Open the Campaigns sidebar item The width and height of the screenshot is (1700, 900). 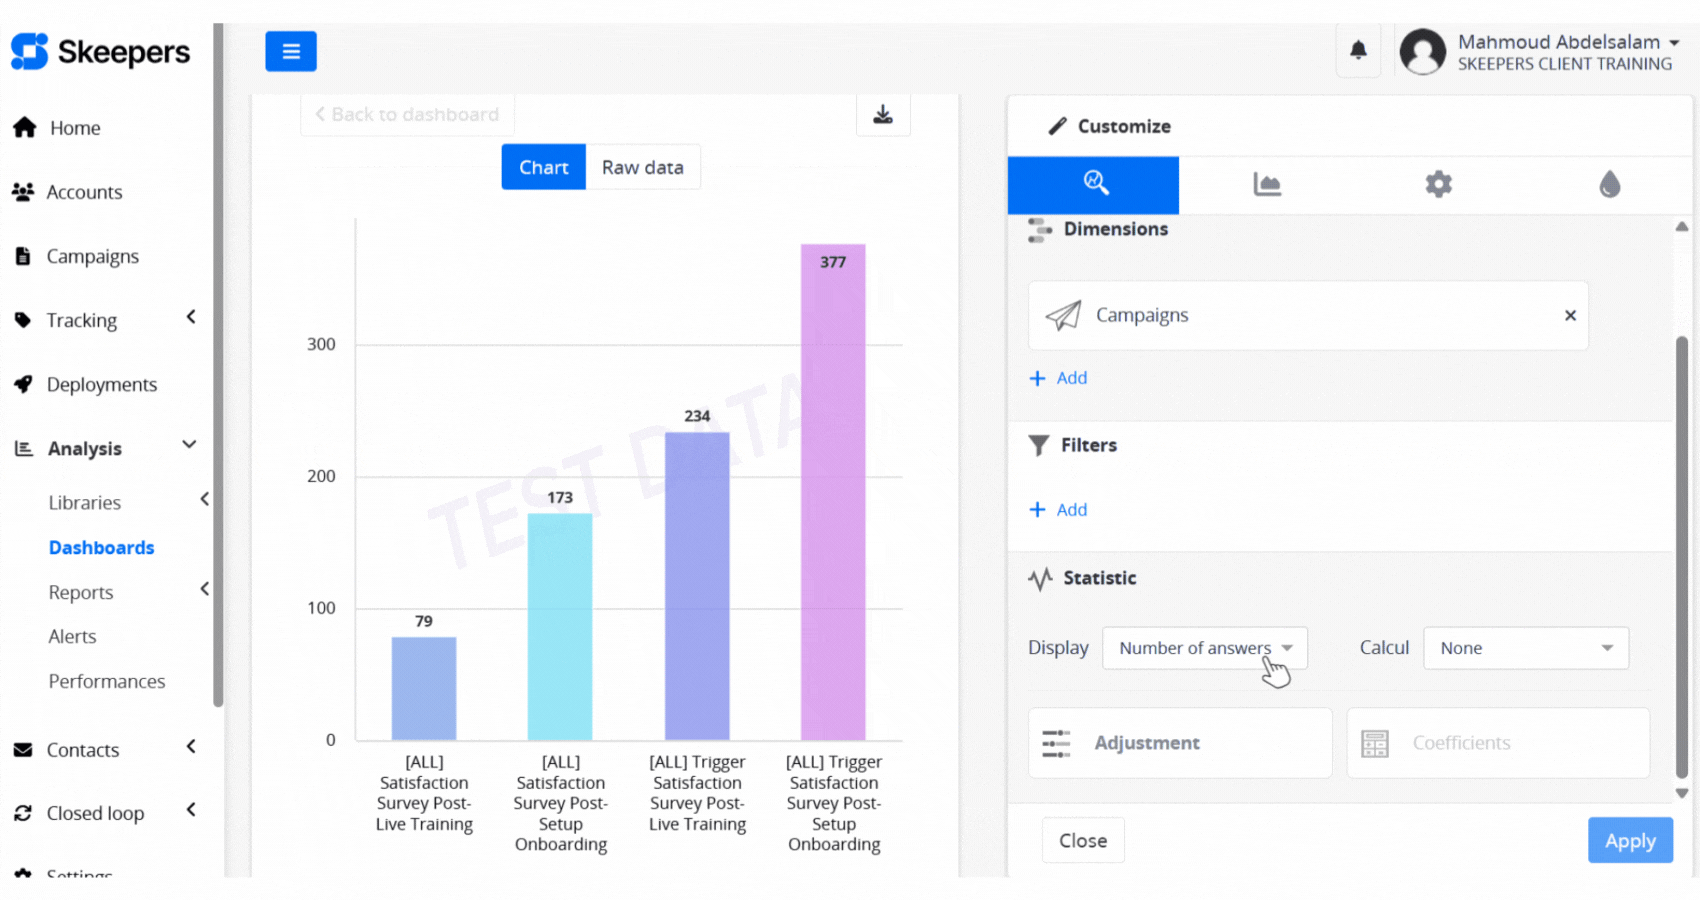pos(92,256)
